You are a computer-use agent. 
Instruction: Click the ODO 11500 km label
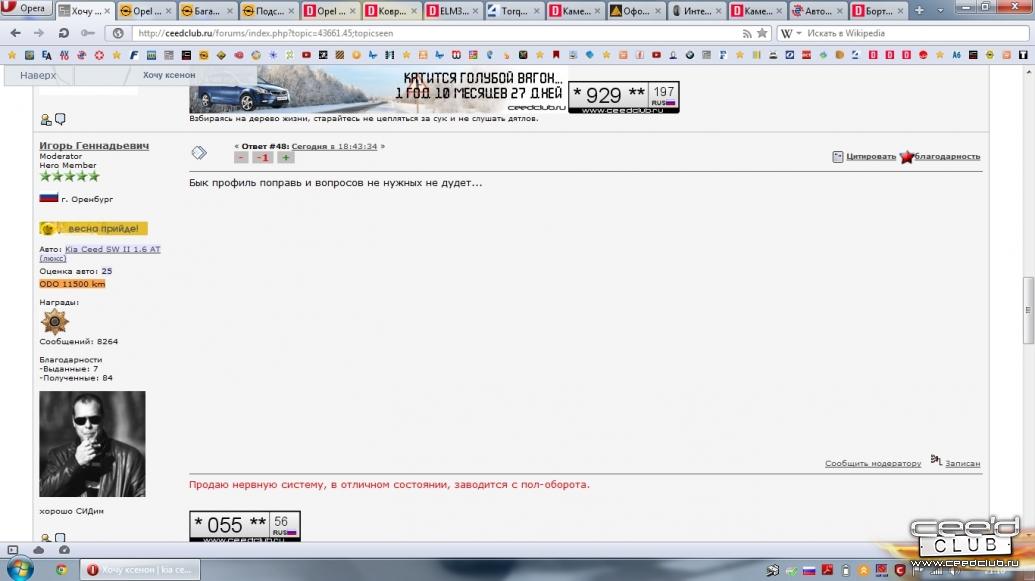72,284
